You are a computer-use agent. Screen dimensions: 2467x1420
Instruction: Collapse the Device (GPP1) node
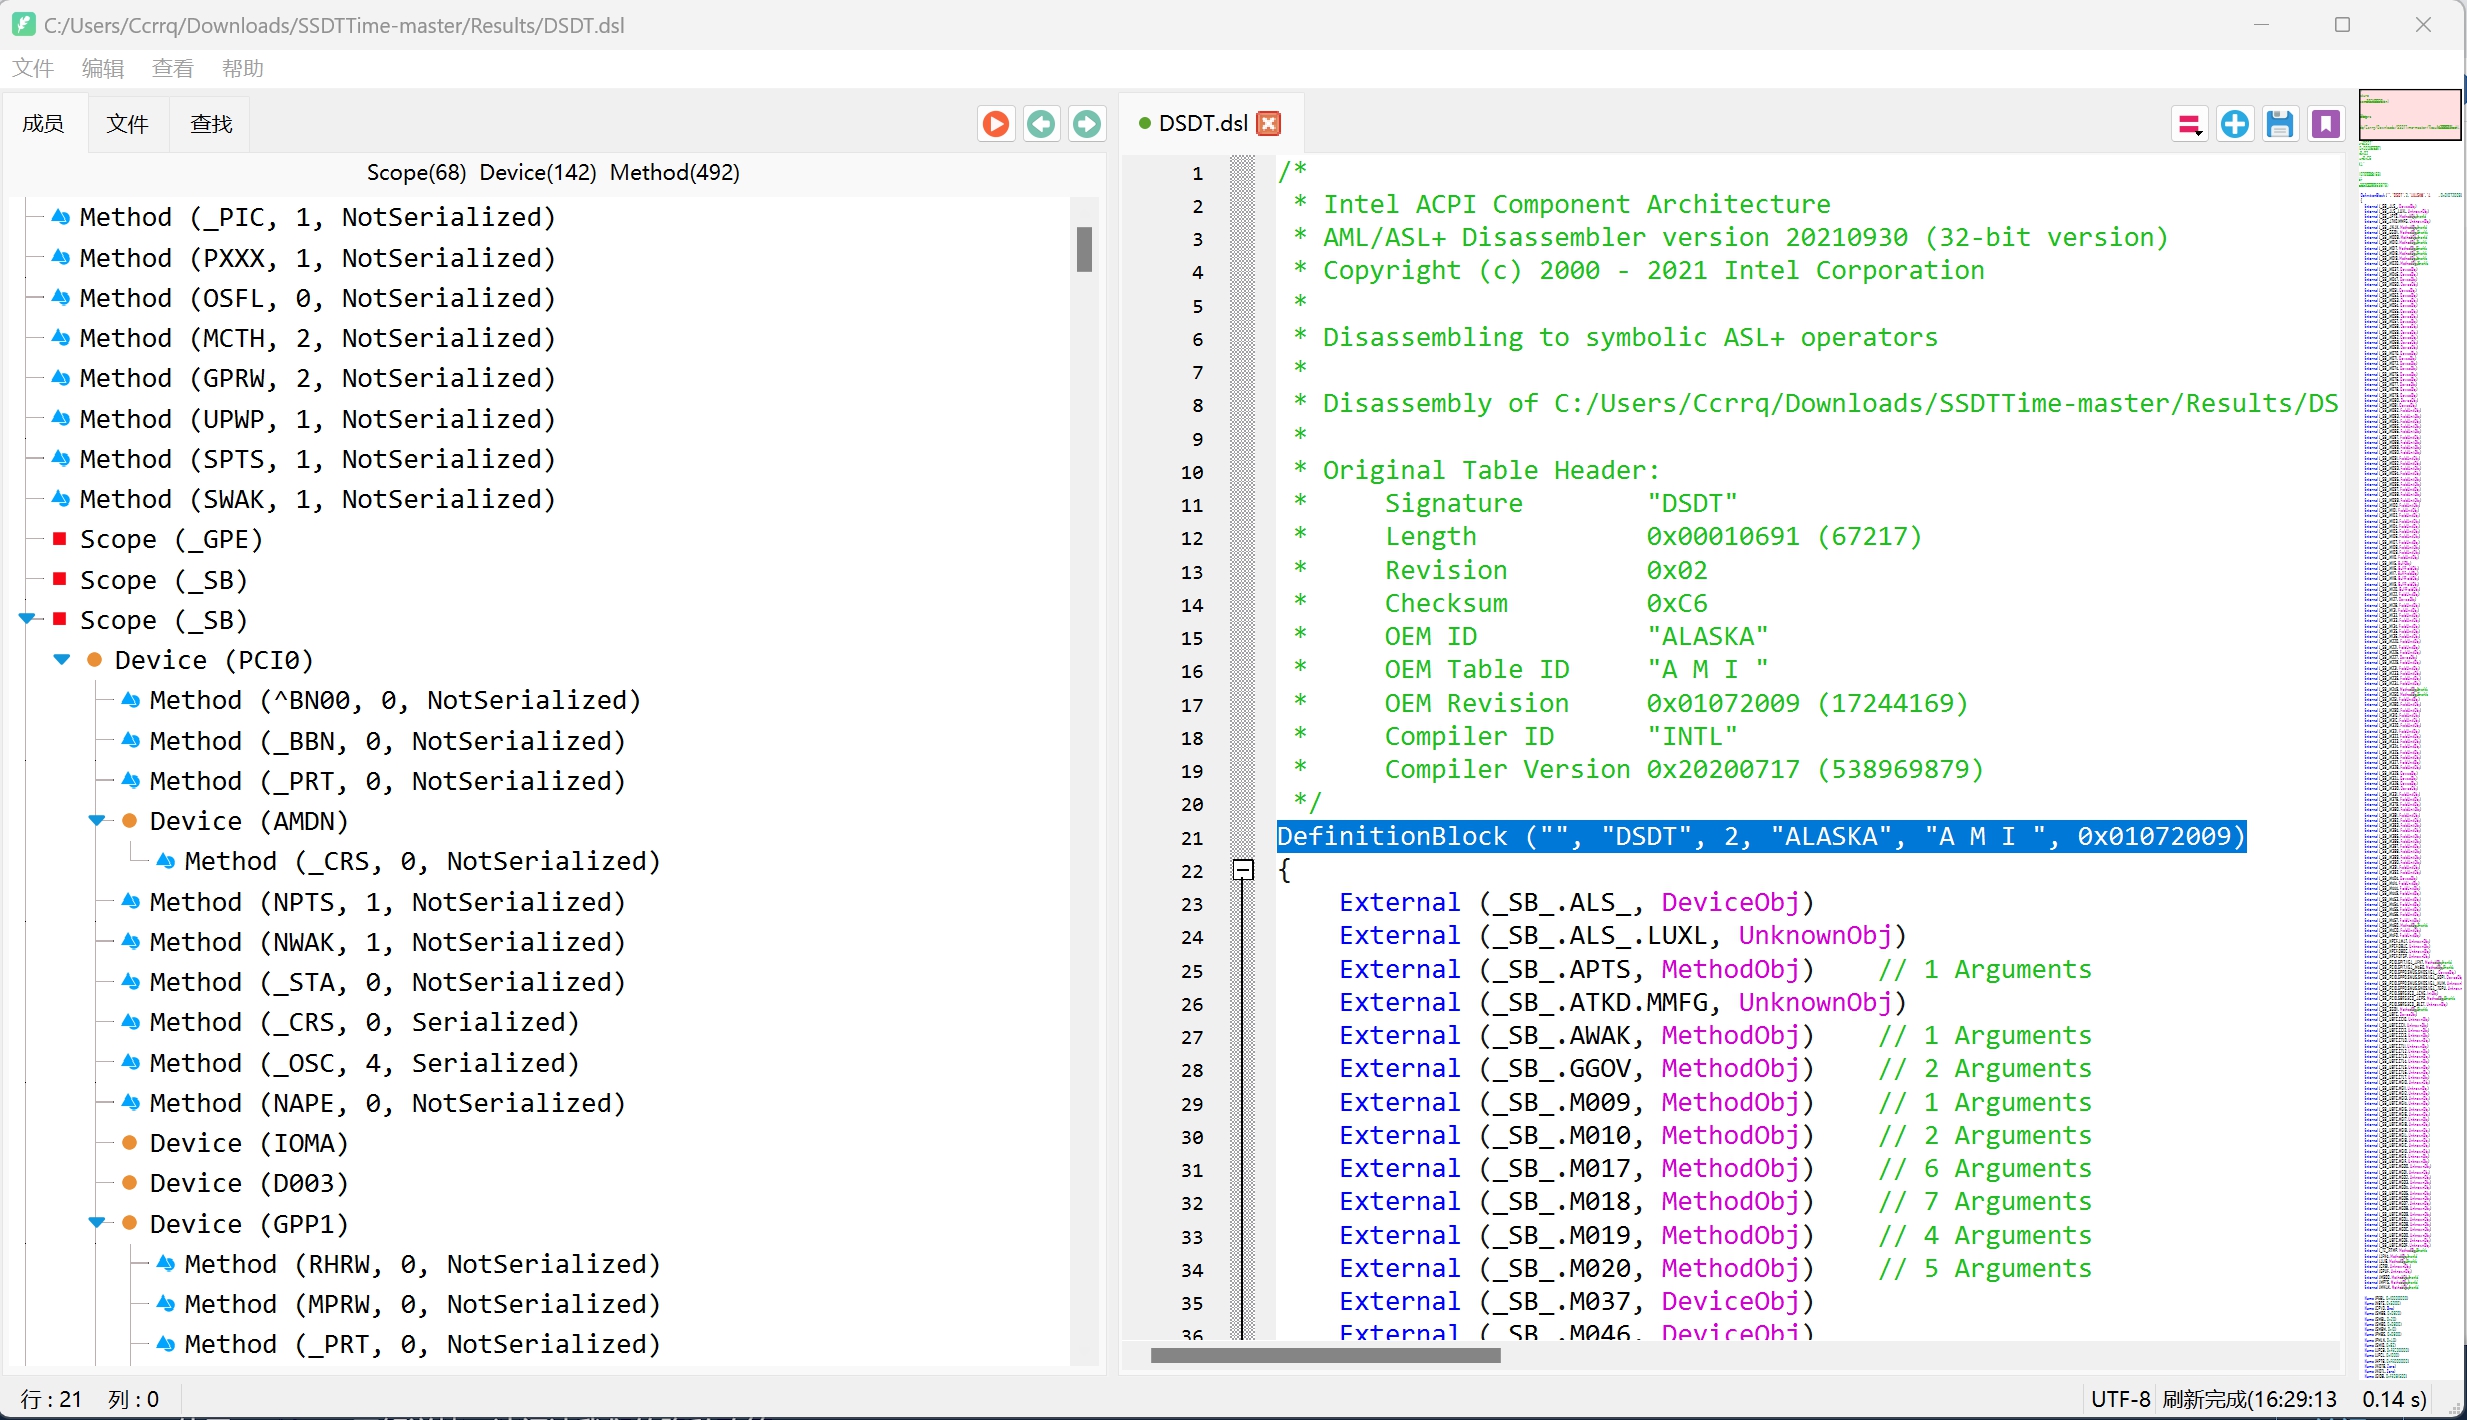pos(97,1223)
